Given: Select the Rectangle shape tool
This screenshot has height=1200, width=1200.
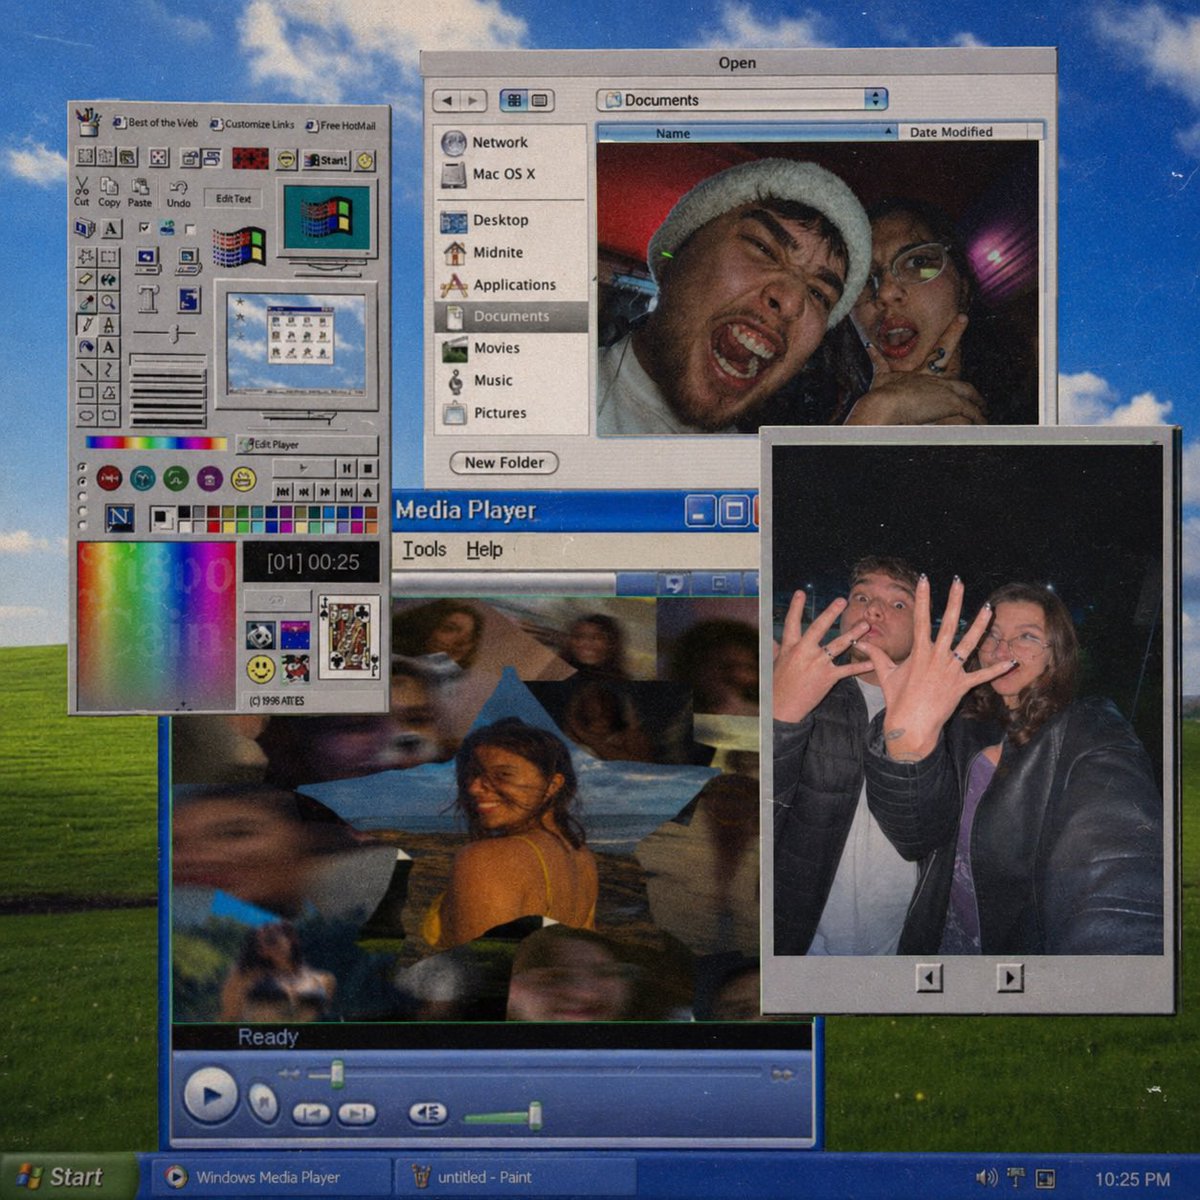Looking at the screenshot, I should [86, 392].
